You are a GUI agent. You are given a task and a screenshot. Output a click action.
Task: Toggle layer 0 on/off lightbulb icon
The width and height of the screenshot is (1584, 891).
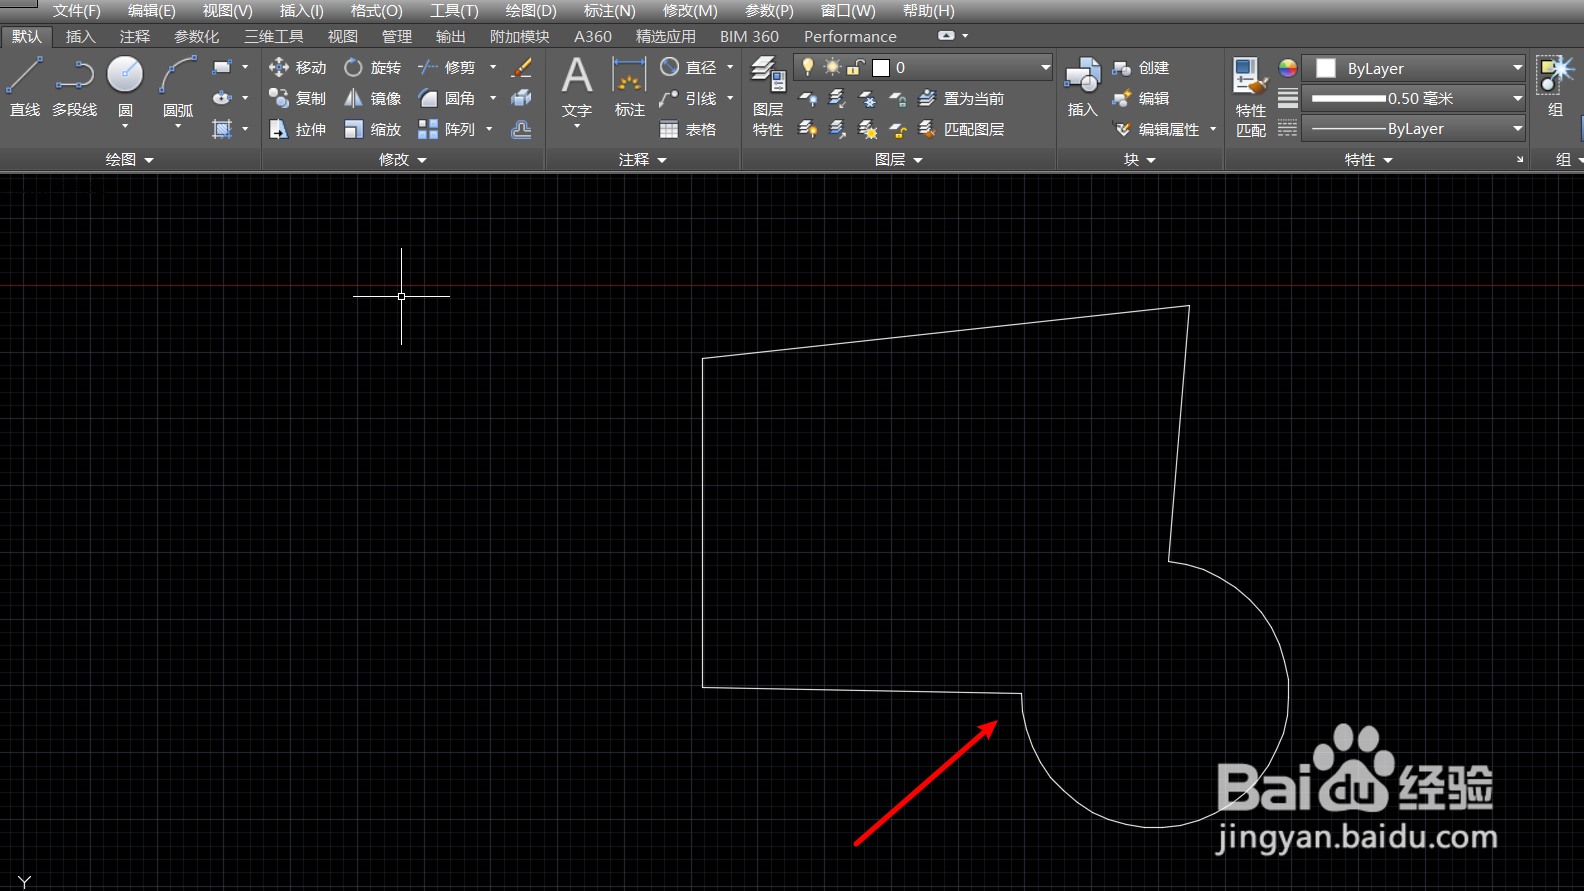(808, 67)
